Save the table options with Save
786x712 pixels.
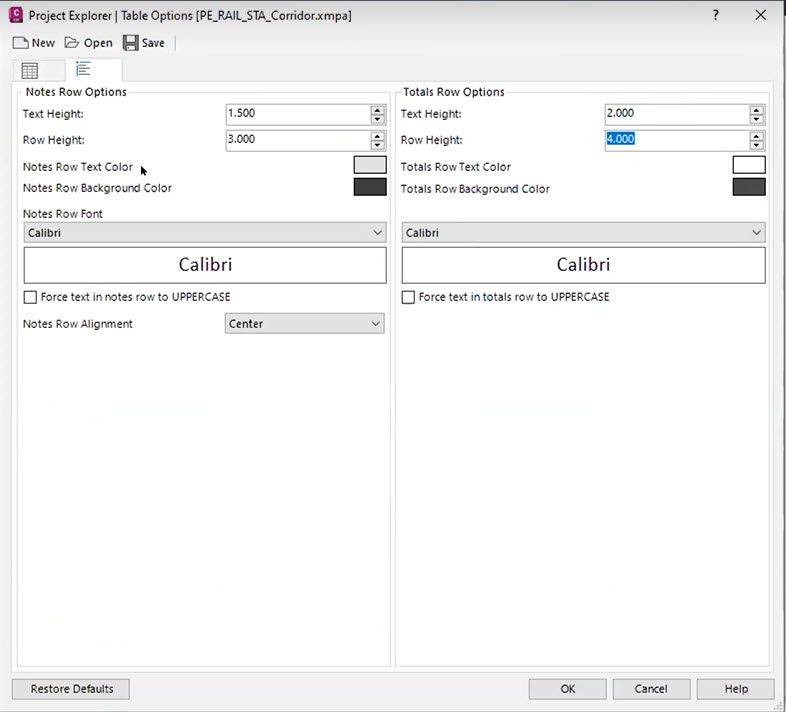[x=144, y=43]
